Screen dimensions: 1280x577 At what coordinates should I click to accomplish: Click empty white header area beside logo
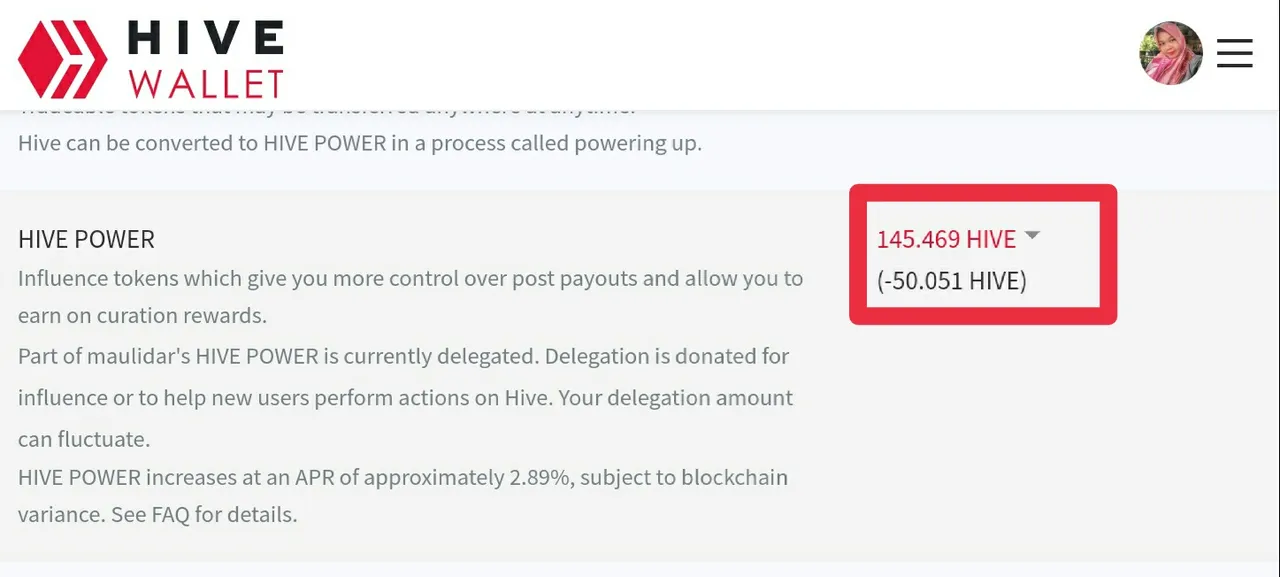click(700, 55)
